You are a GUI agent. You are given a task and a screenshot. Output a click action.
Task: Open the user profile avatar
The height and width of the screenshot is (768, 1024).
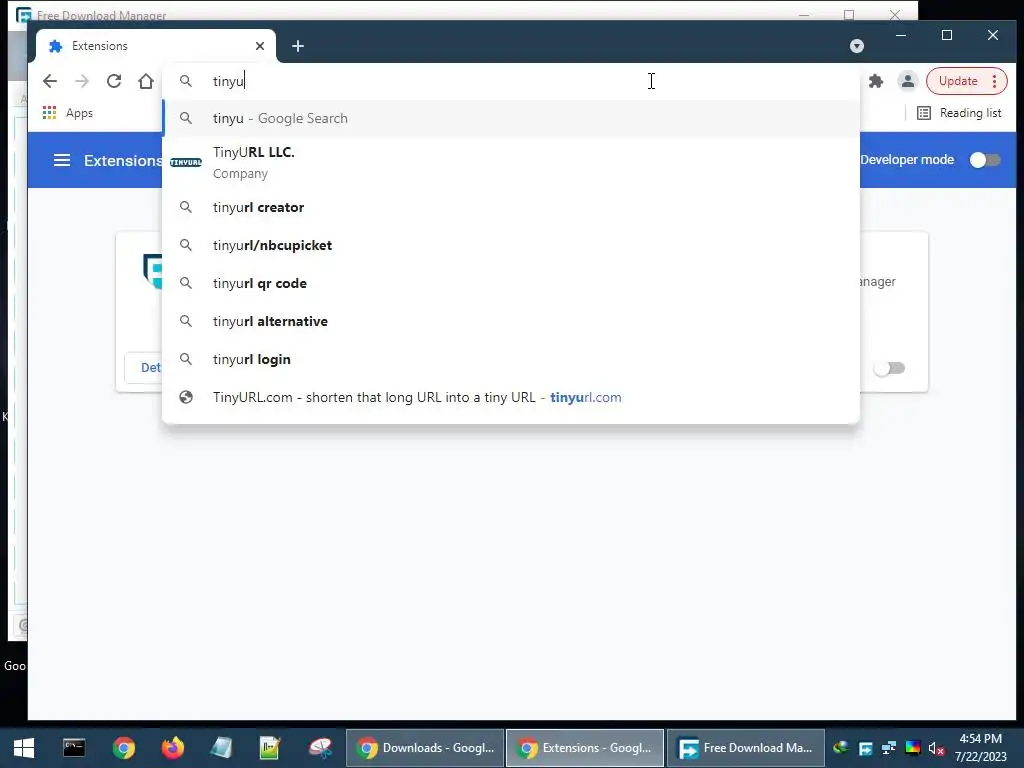tap(907, 81)
